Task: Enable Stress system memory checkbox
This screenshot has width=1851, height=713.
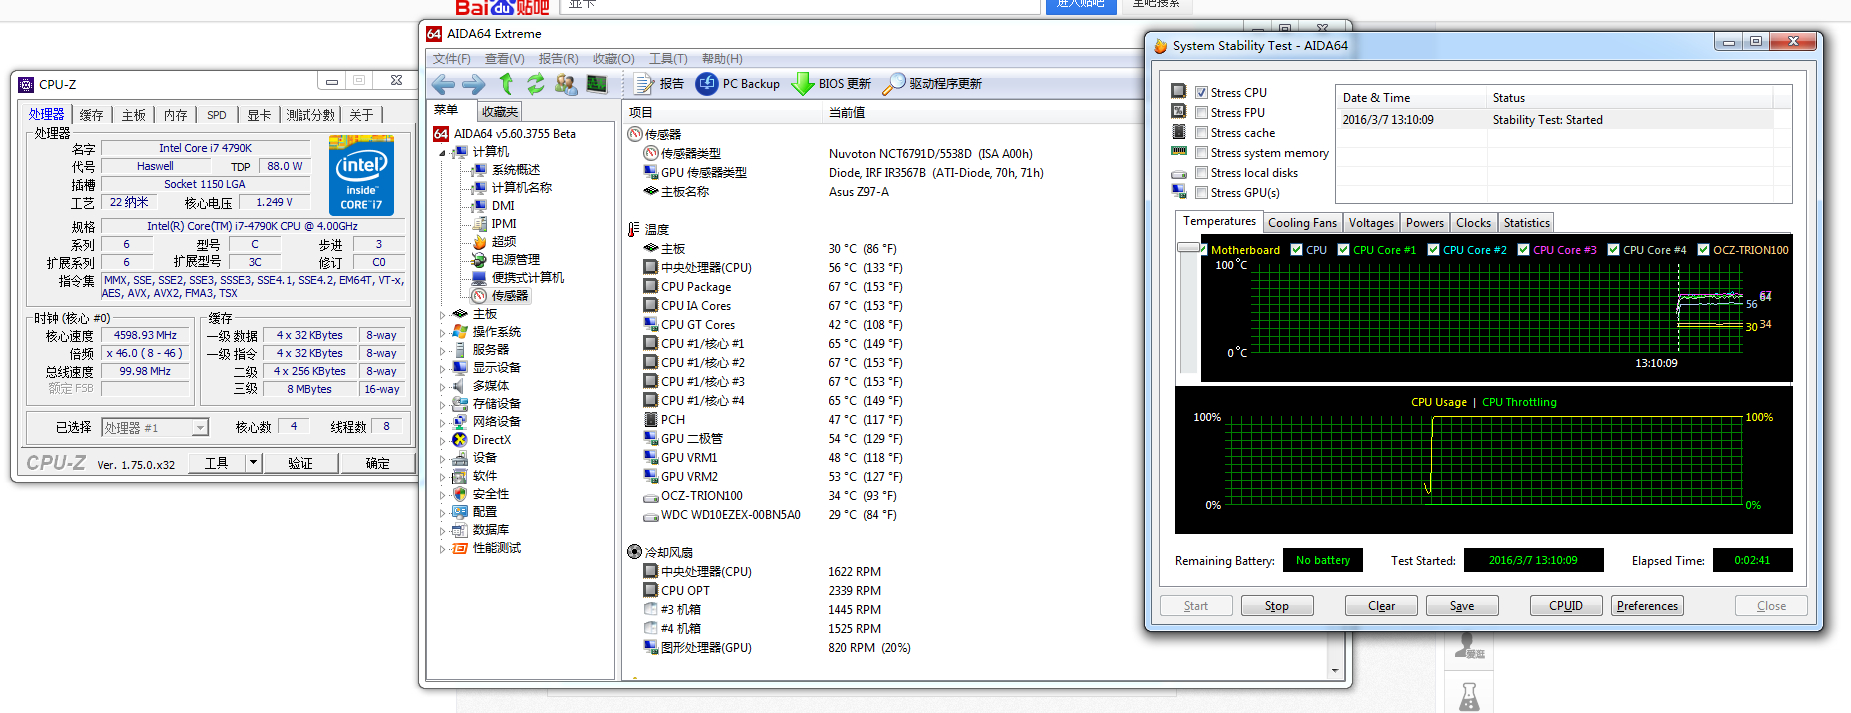Action: [1201, 153]
